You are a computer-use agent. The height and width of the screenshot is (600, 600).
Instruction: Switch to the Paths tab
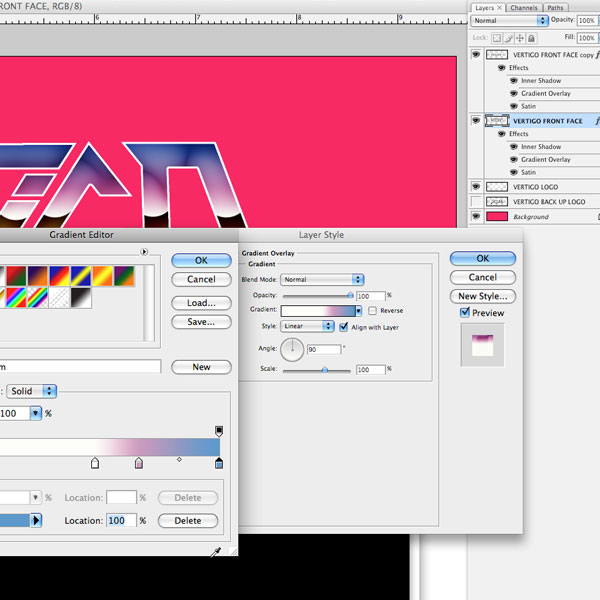556,7
